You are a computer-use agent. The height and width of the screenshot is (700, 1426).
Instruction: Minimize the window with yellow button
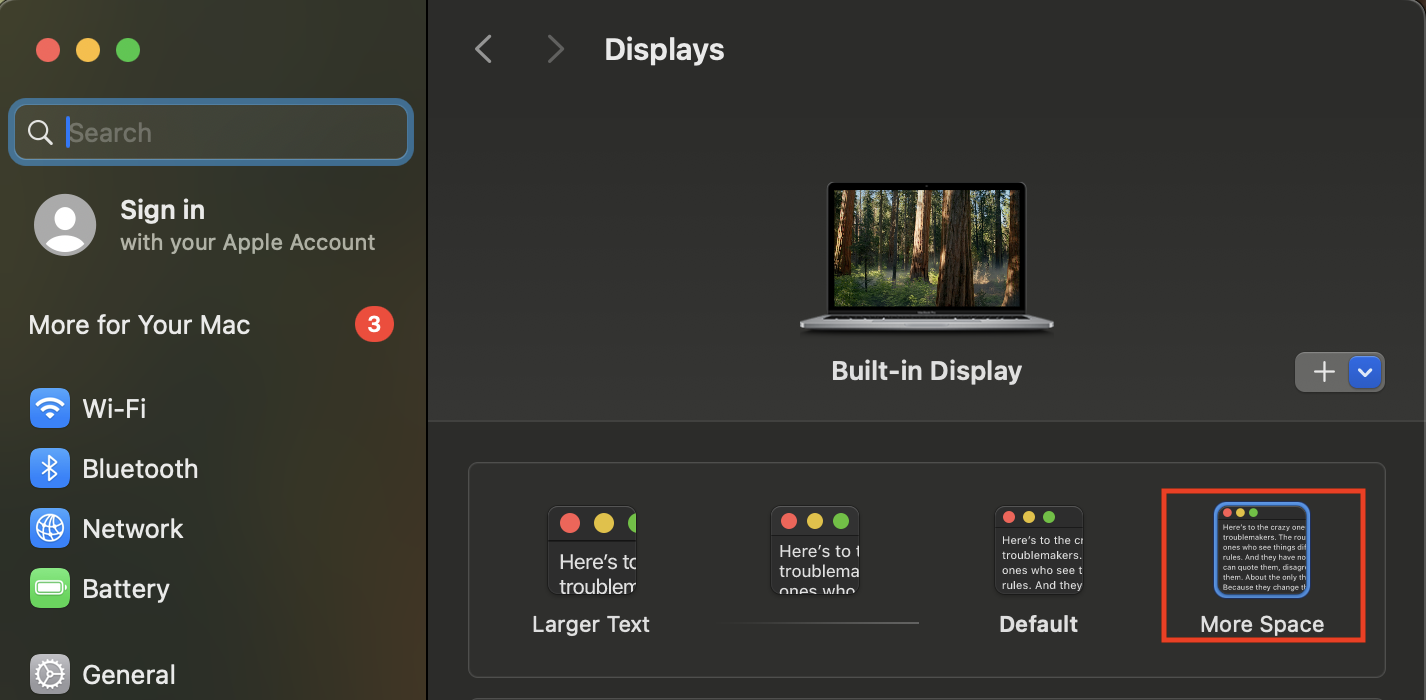[88, 50]
